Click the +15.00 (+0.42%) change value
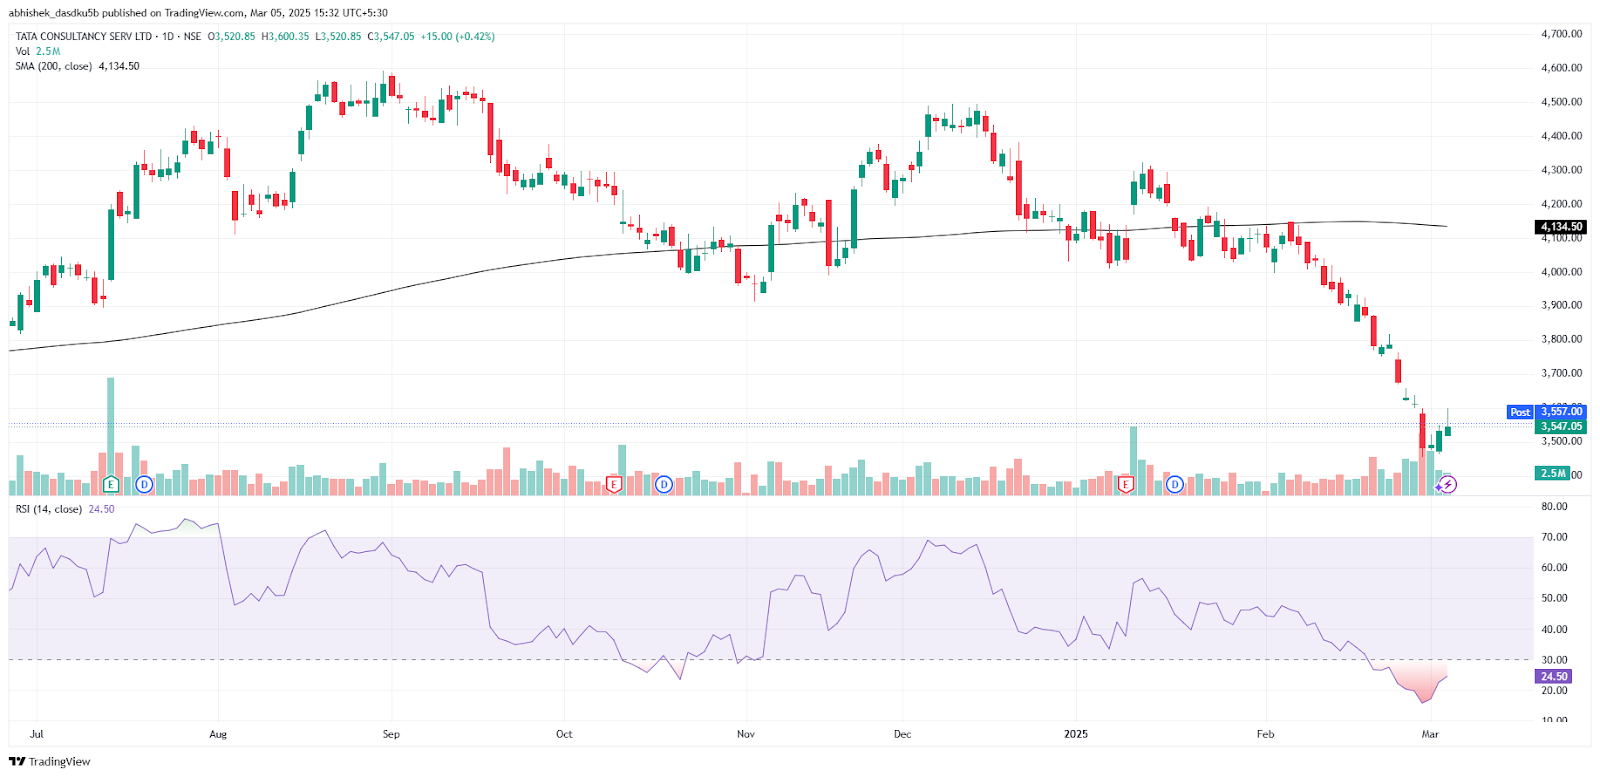 (x=457, y=36)
